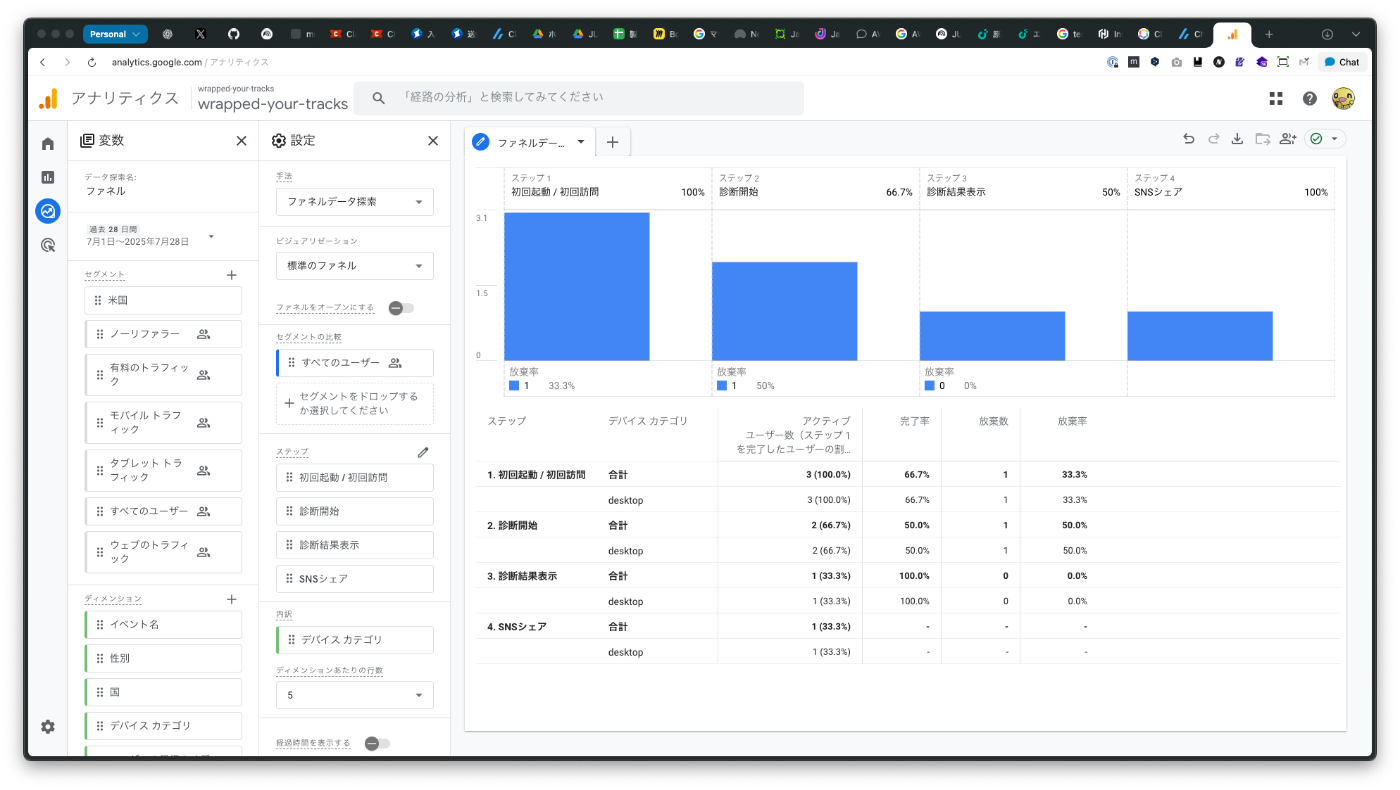Open the account avatar menu

tap(1343, 98)
